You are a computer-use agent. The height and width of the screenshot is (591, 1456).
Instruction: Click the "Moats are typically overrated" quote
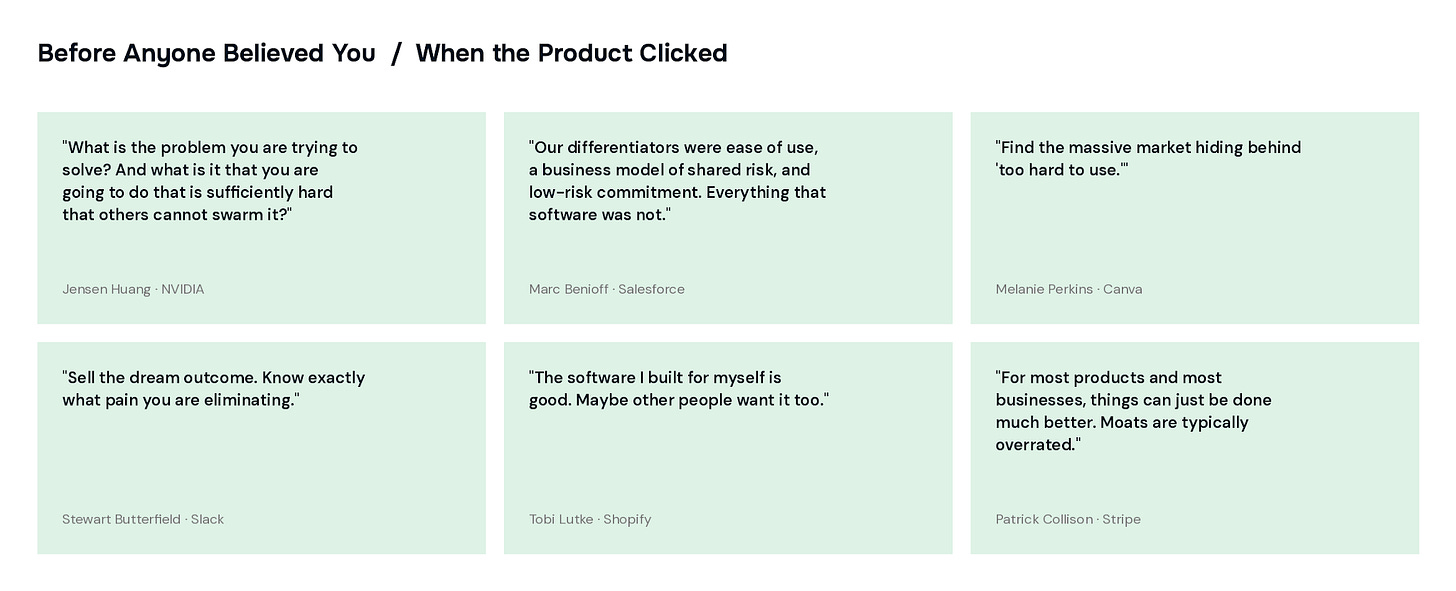[1133, 411]
